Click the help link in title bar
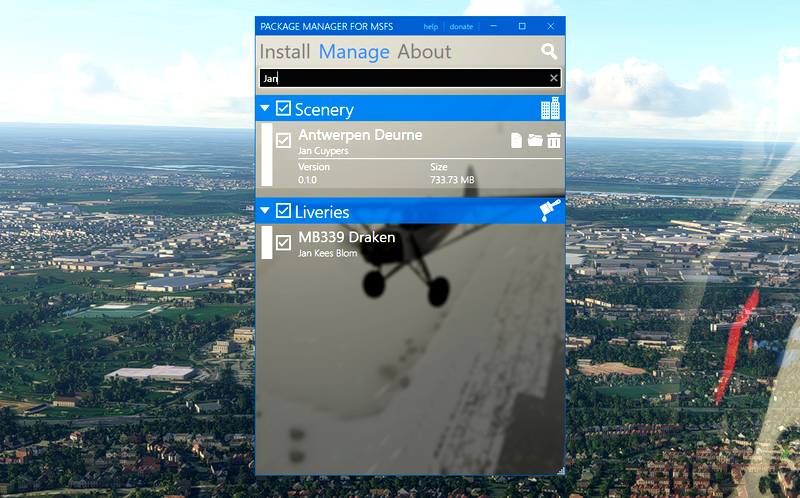The height and width of the screenshot is (498, 800). pyautogui.click(x=431, y=26)
